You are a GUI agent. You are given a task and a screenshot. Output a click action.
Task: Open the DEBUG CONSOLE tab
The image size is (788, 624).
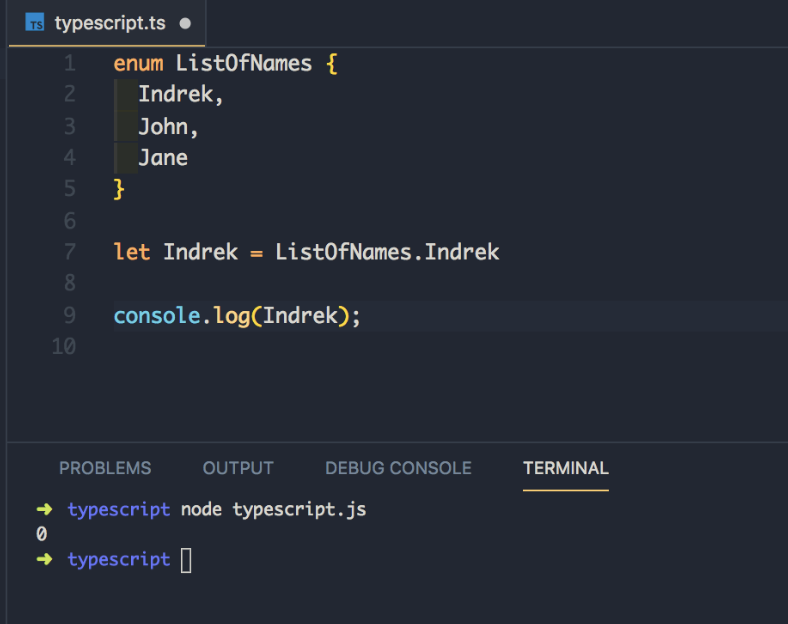[399, 468]
